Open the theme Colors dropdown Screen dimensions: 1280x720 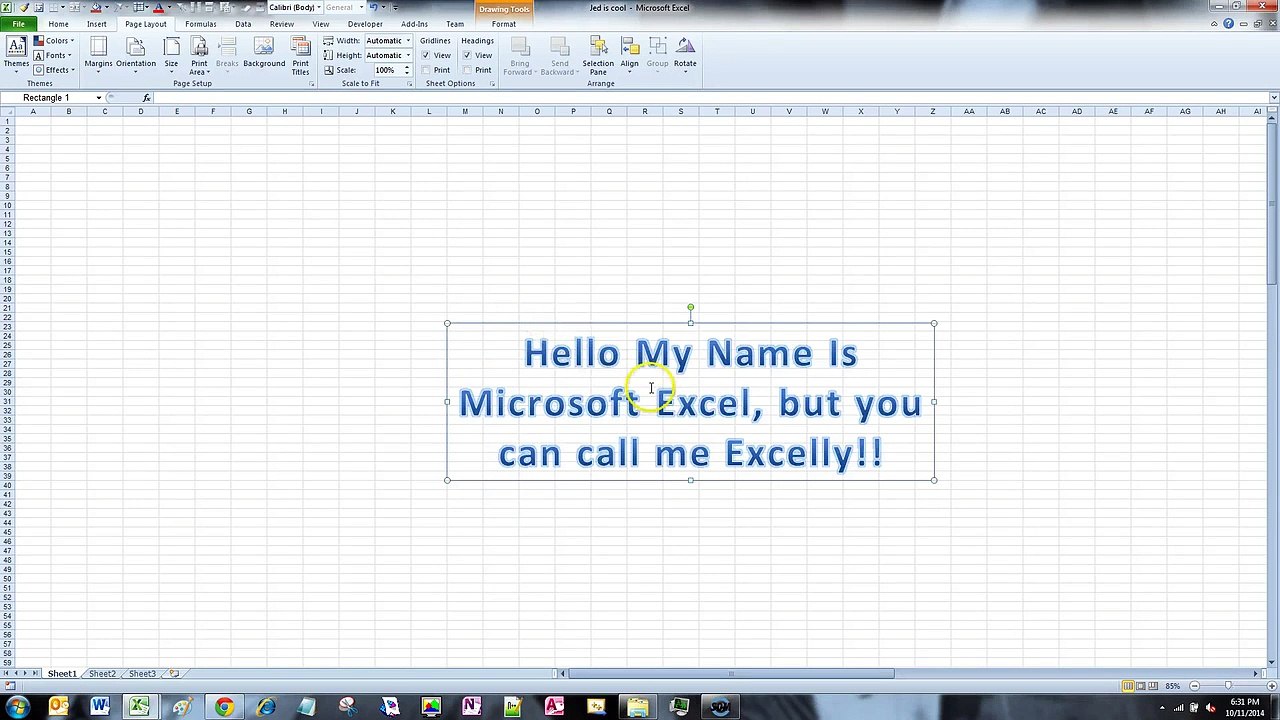click(x=54, y=41)
